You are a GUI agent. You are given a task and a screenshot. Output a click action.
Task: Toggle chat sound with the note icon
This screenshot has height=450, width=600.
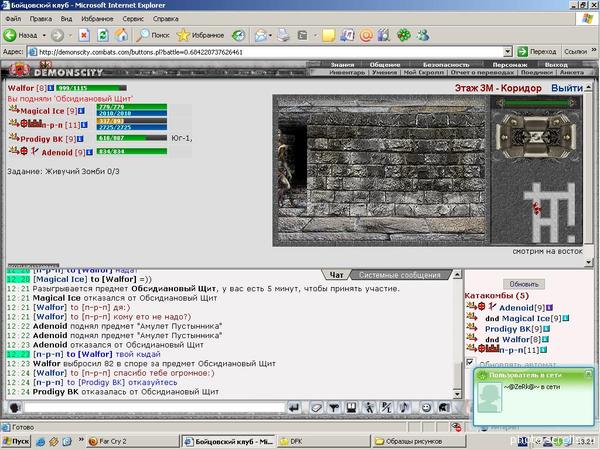click(404, 408)
